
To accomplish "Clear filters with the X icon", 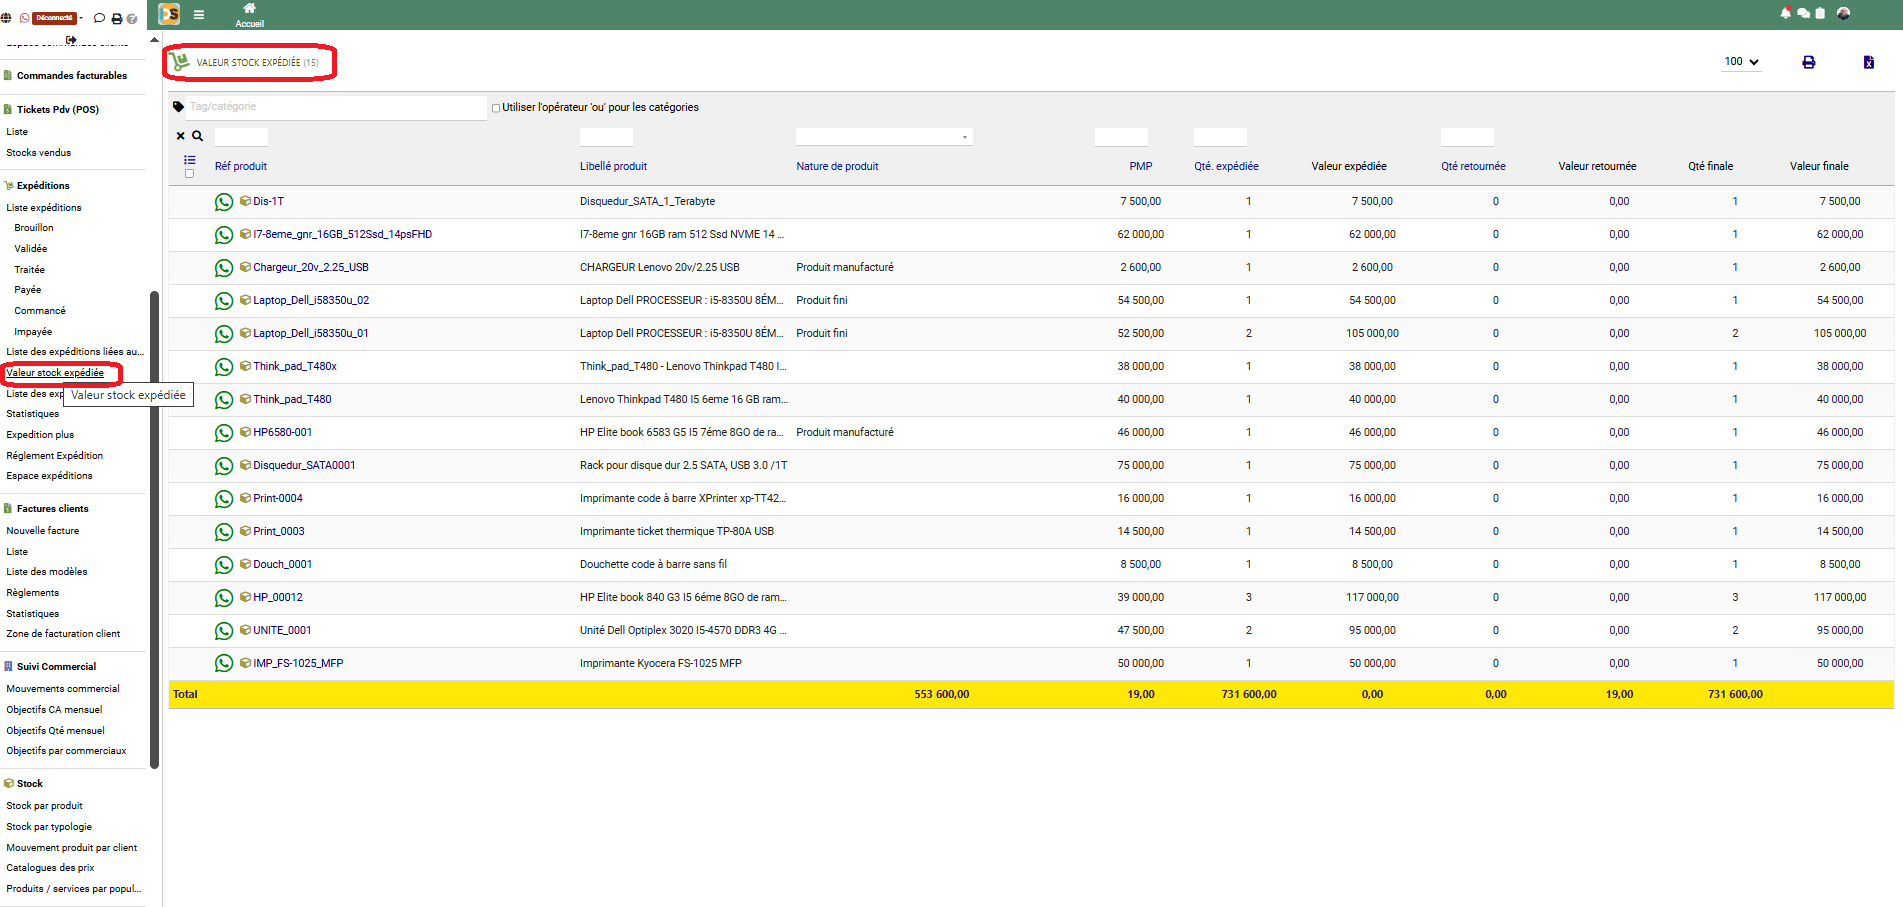I will pos(181,136).
